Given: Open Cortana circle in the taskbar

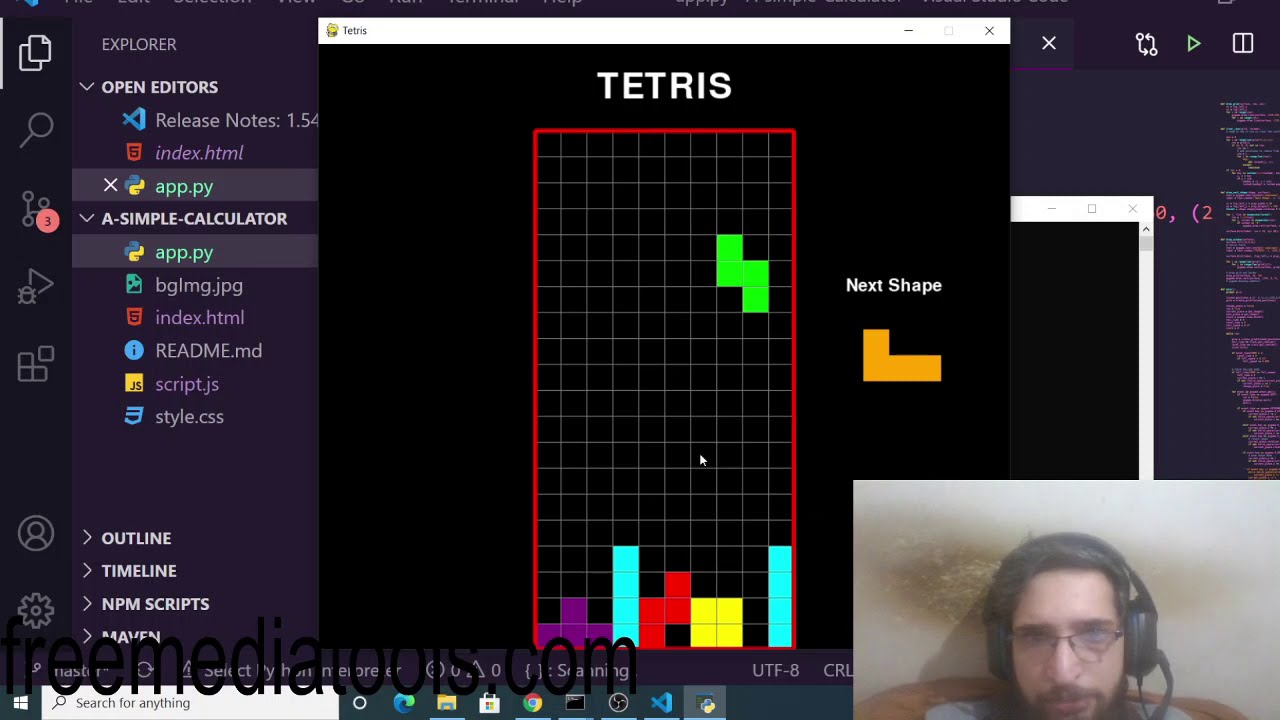Looking at the screenshot, I should click(x=359, y=703).
